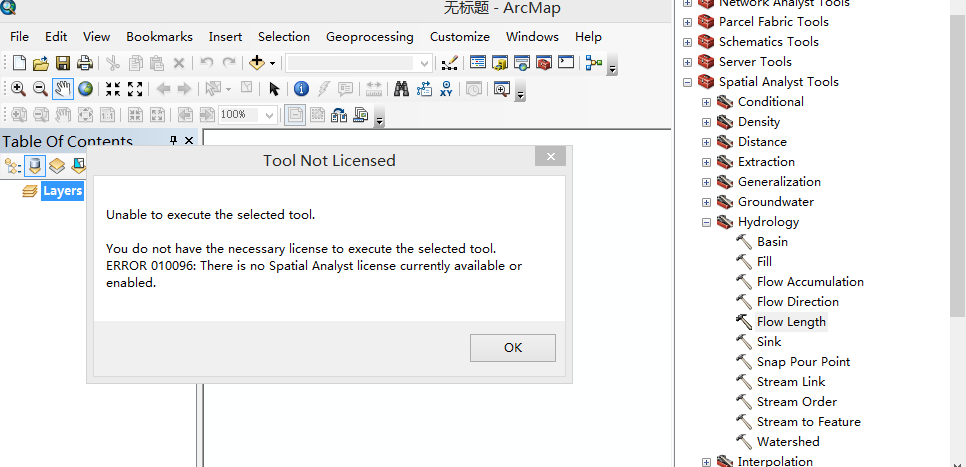Viewport: 966px width, 467px height.
Task: Open the Python window icon
Action: [566, 62]
